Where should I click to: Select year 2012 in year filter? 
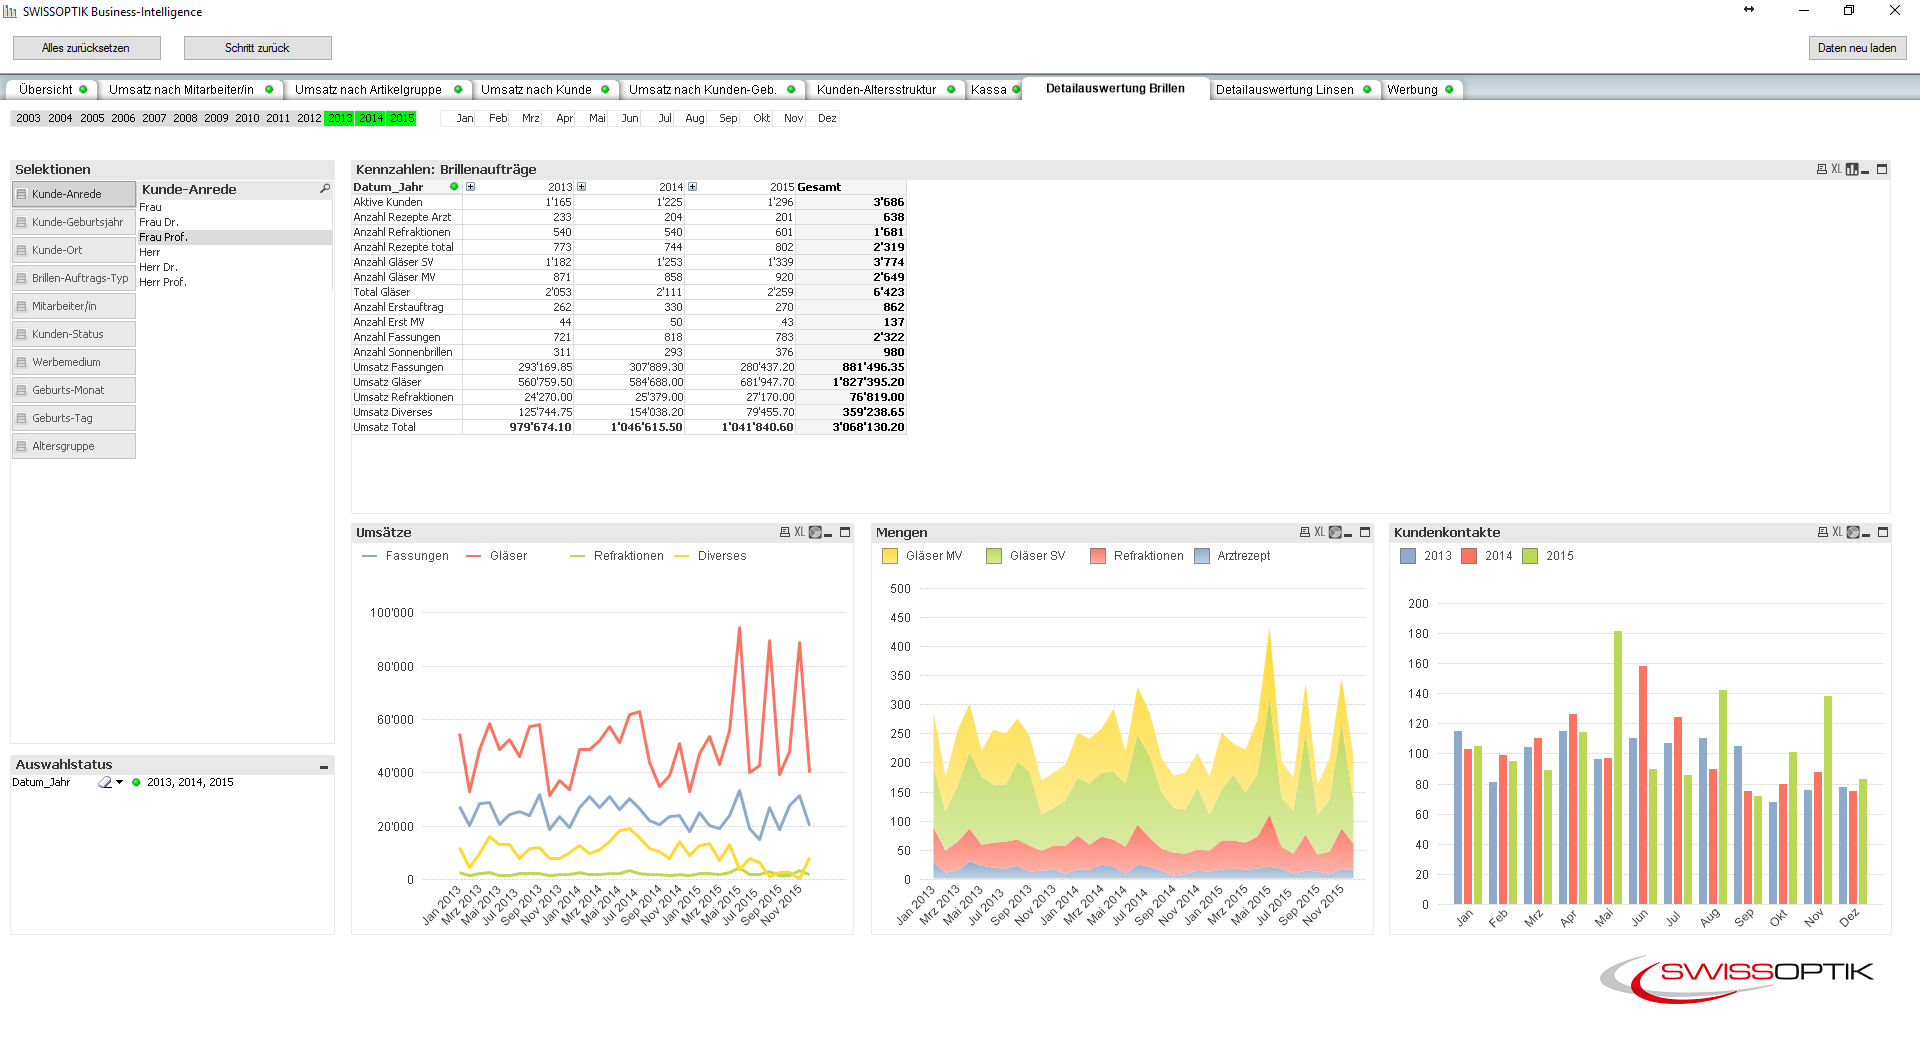point(309,118)
